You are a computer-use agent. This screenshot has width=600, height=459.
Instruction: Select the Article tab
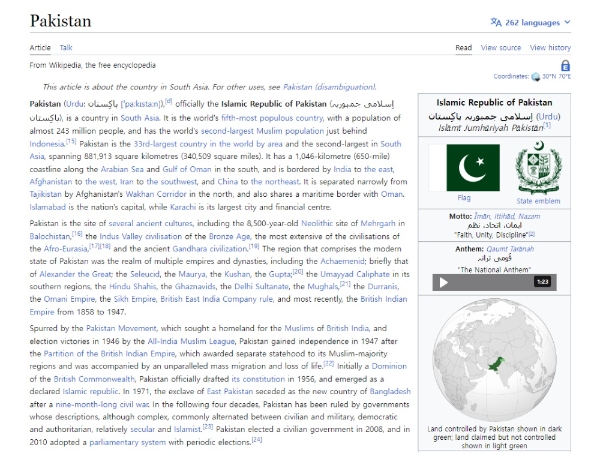(40, 47)
